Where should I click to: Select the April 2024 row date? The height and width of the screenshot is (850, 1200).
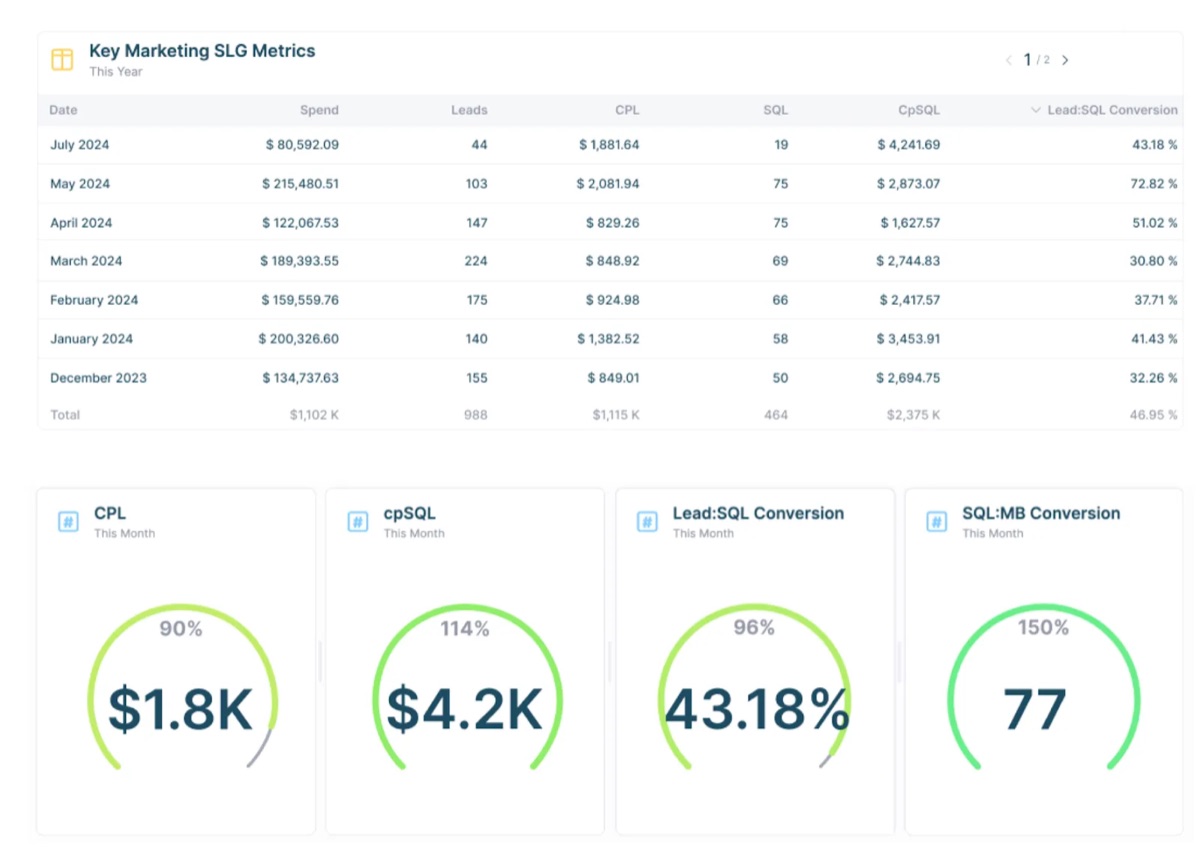coord(81,223)
